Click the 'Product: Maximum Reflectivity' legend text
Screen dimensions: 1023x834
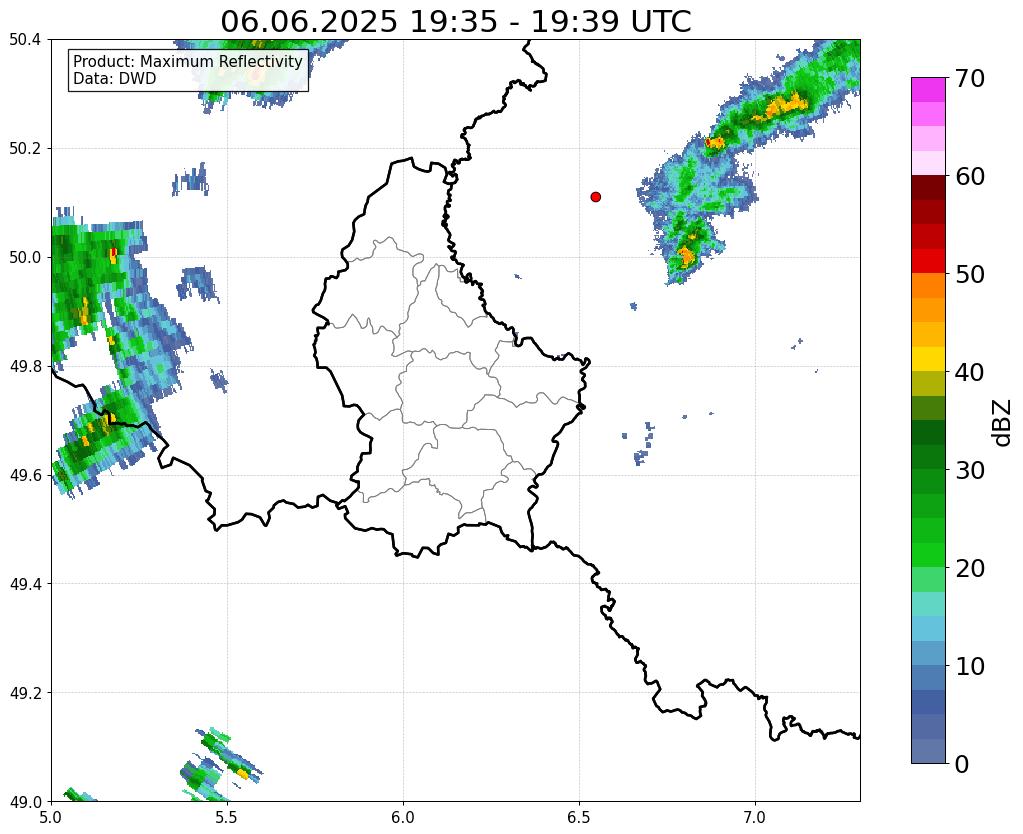[x=188, y=61]
